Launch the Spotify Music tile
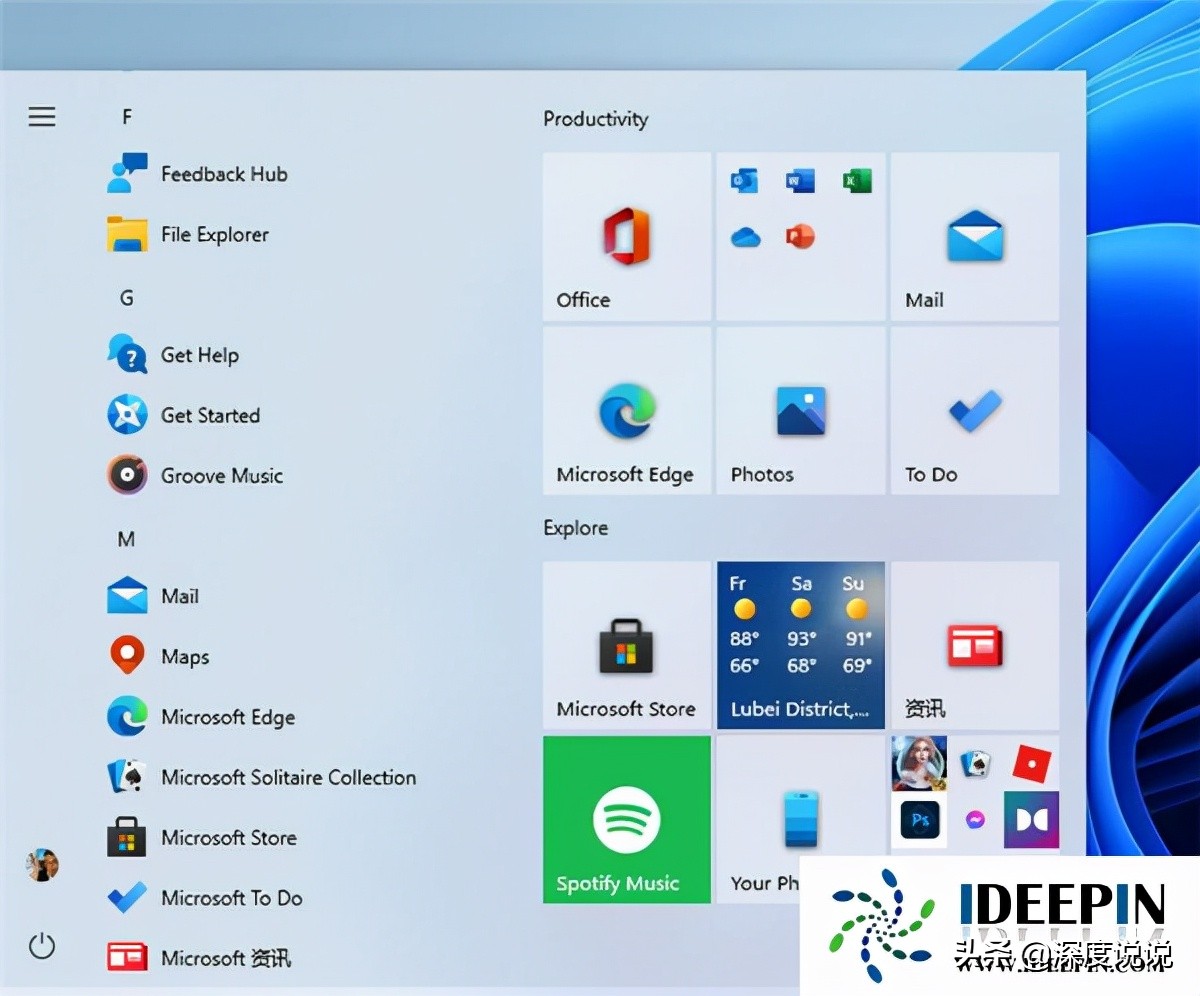 (627, 820)
